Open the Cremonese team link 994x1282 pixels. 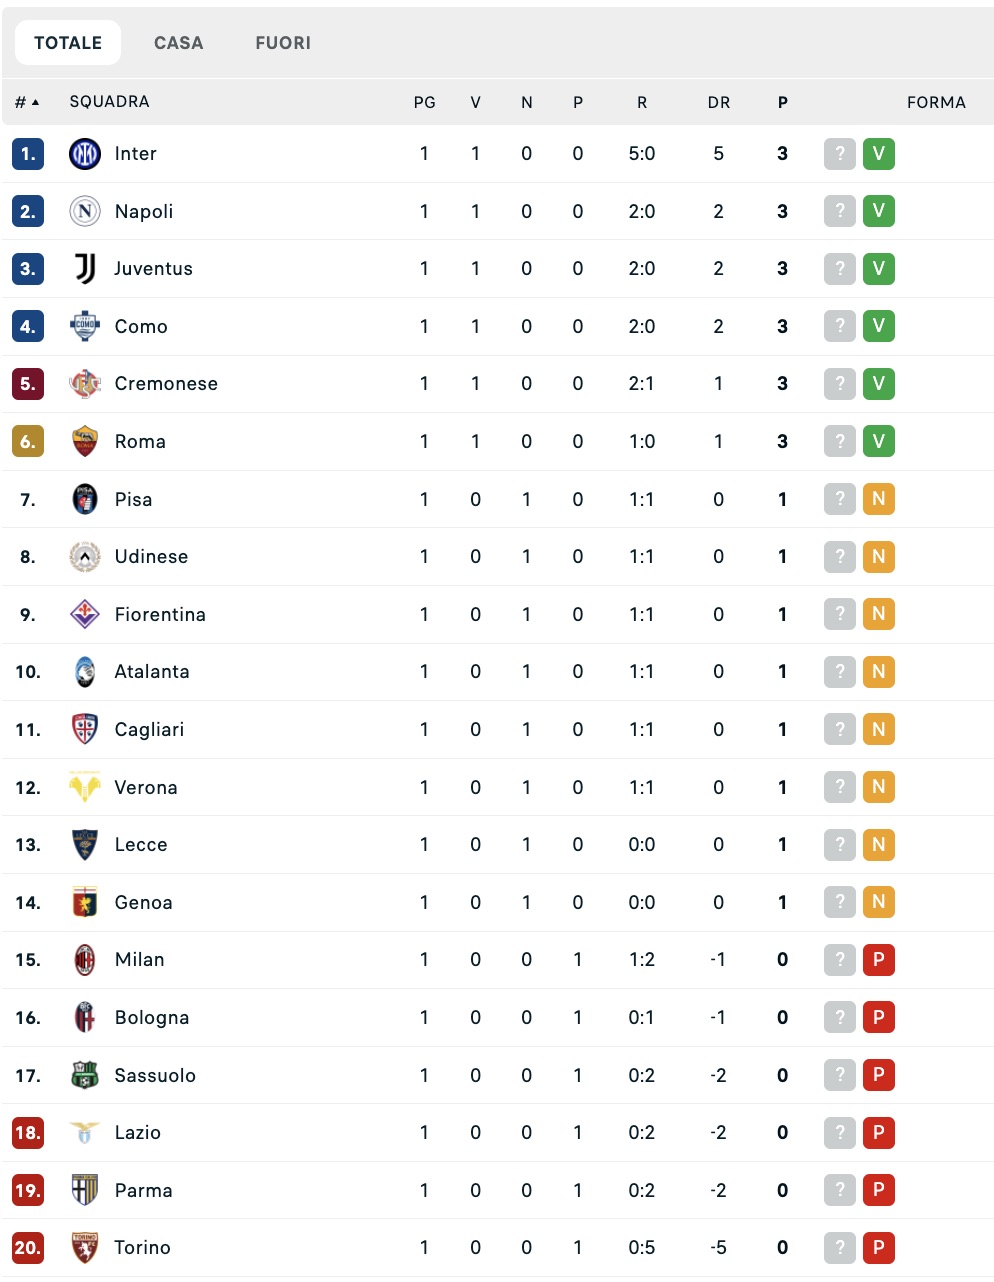tap(166, 384)
